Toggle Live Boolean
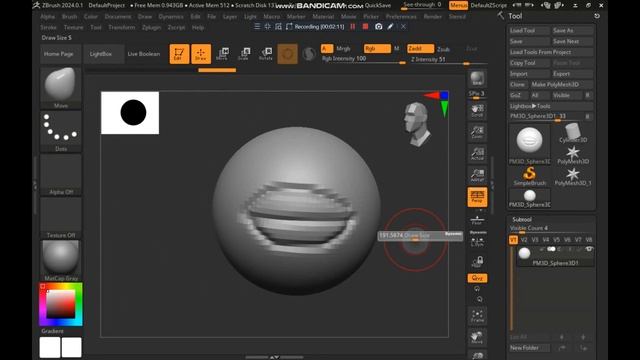Image resolution: width=640 pixels, height=360 pixels. coord(144,54)
